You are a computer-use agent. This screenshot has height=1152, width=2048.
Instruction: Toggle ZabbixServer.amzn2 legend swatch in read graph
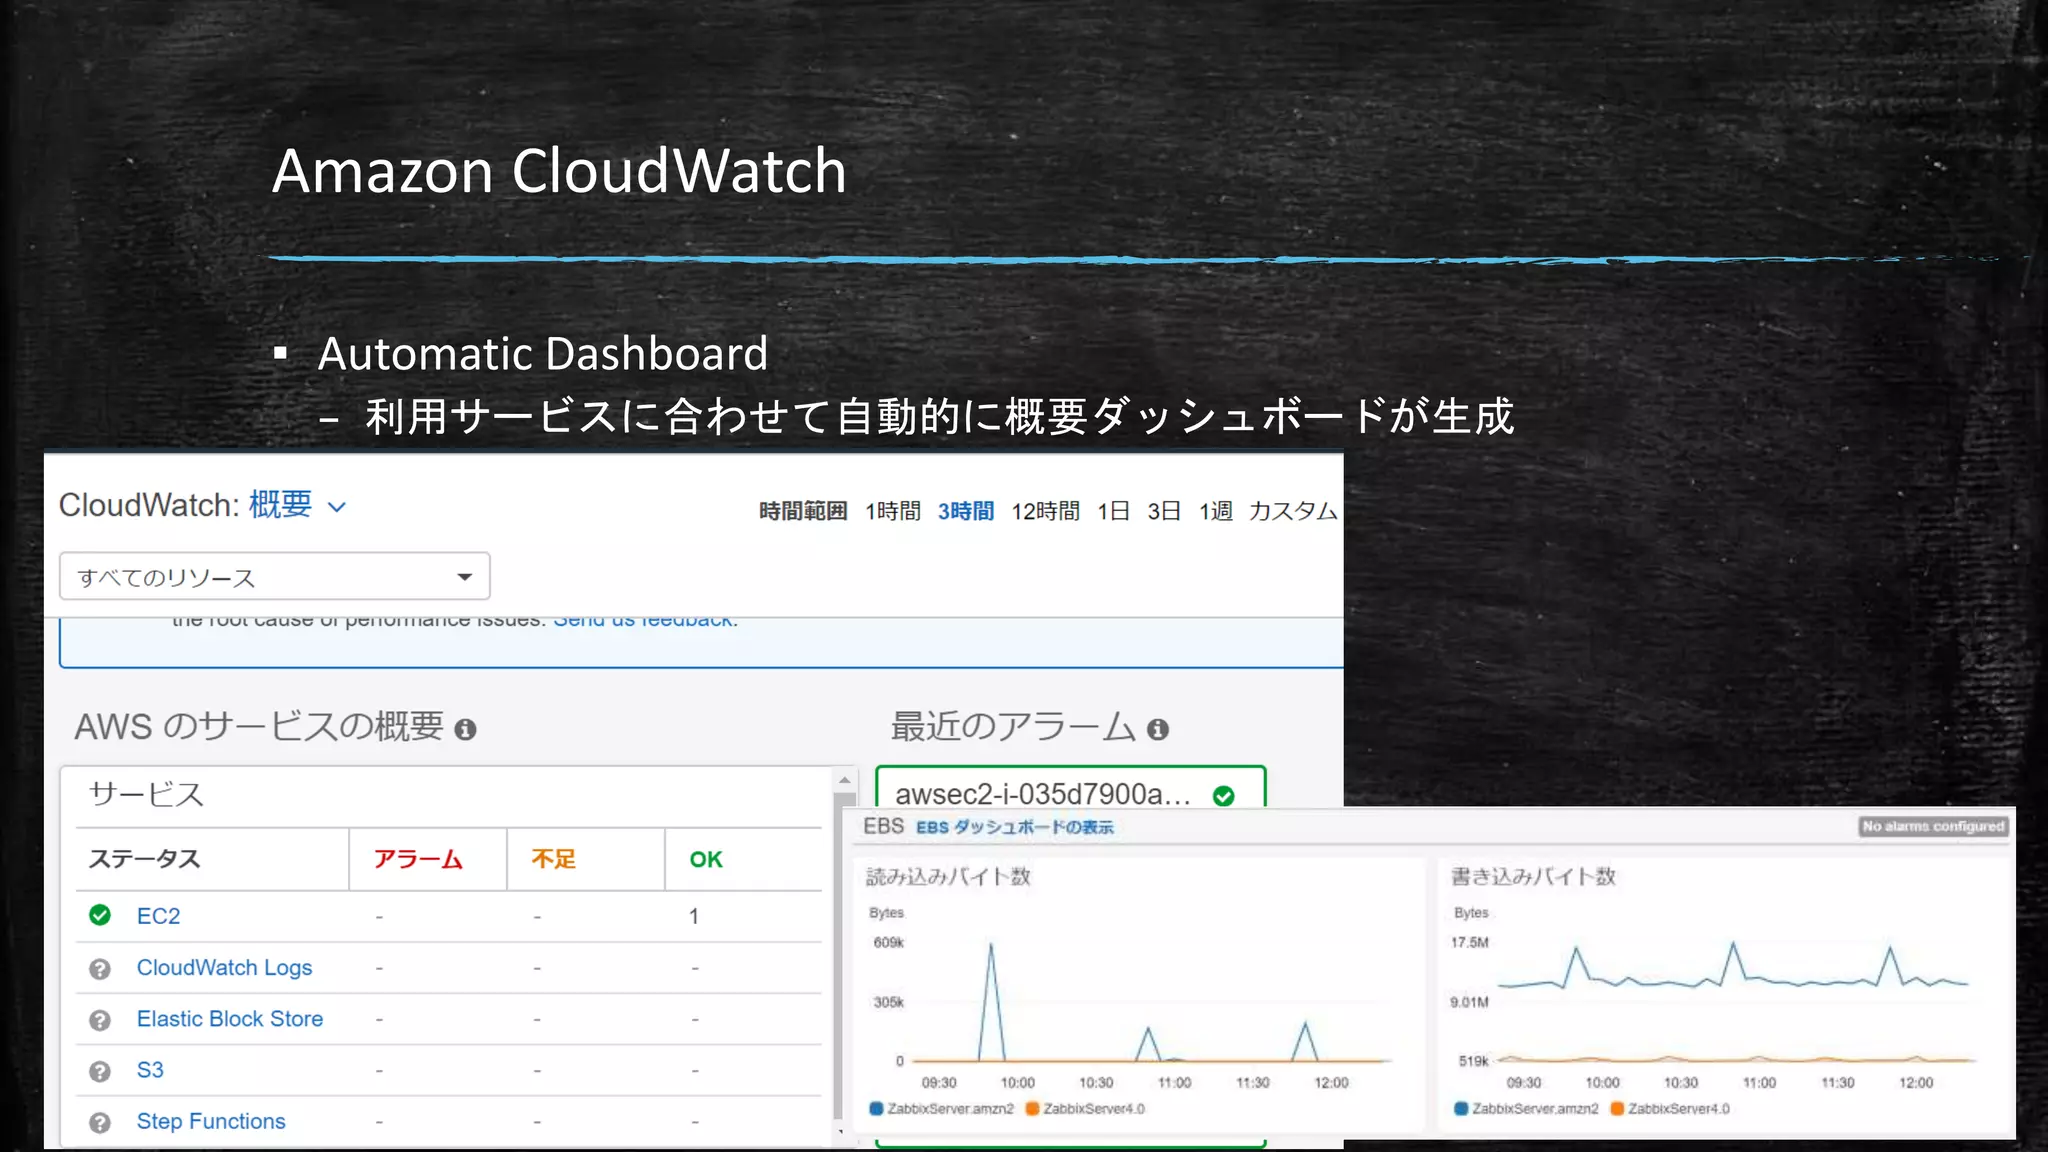pyautogui.click(x=876, y=1108)
